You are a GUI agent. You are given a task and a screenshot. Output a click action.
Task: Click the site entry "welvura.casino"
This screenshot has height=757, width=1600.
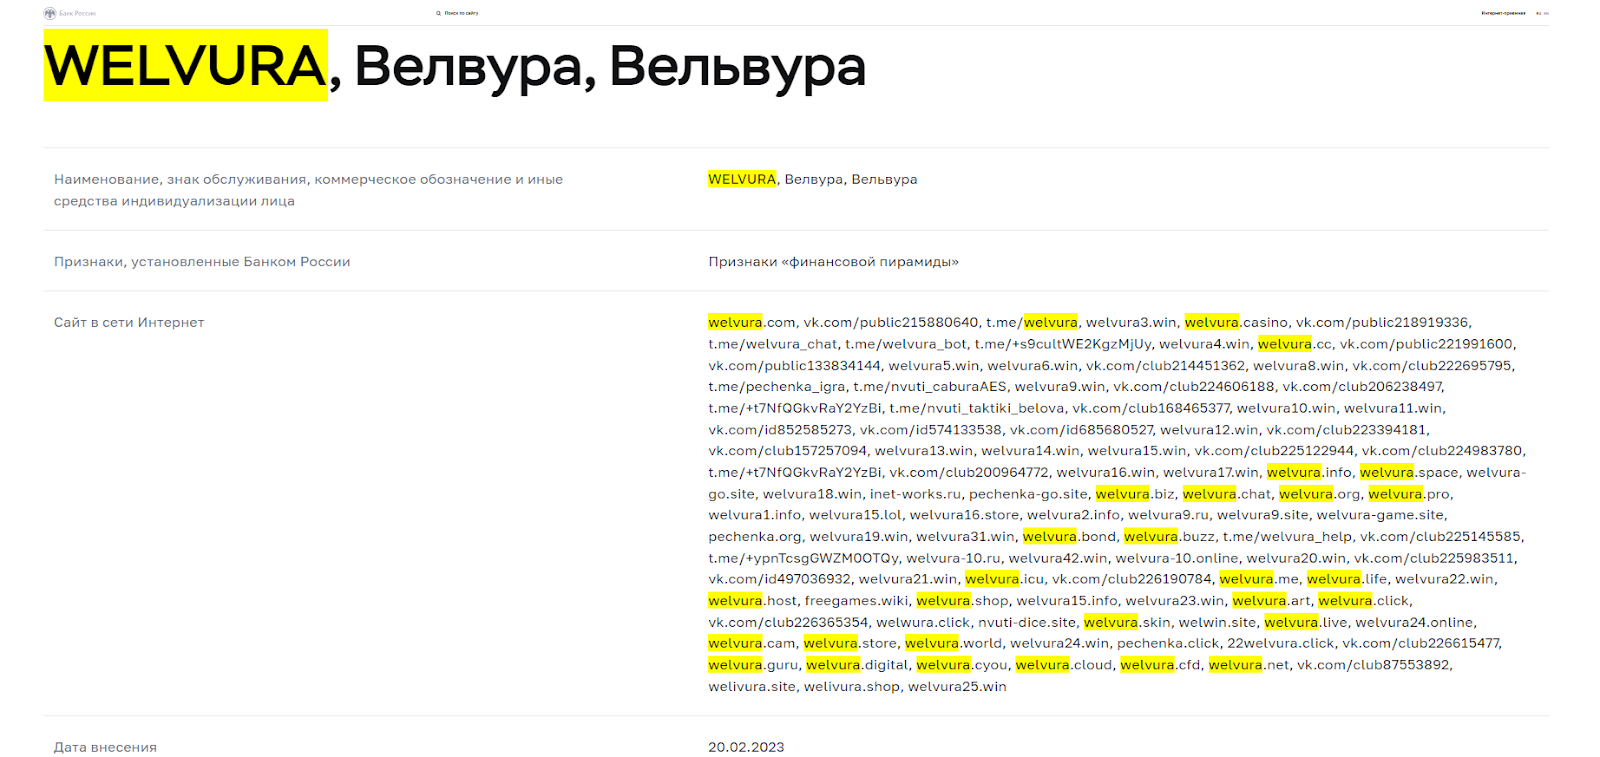point(1236,322)
